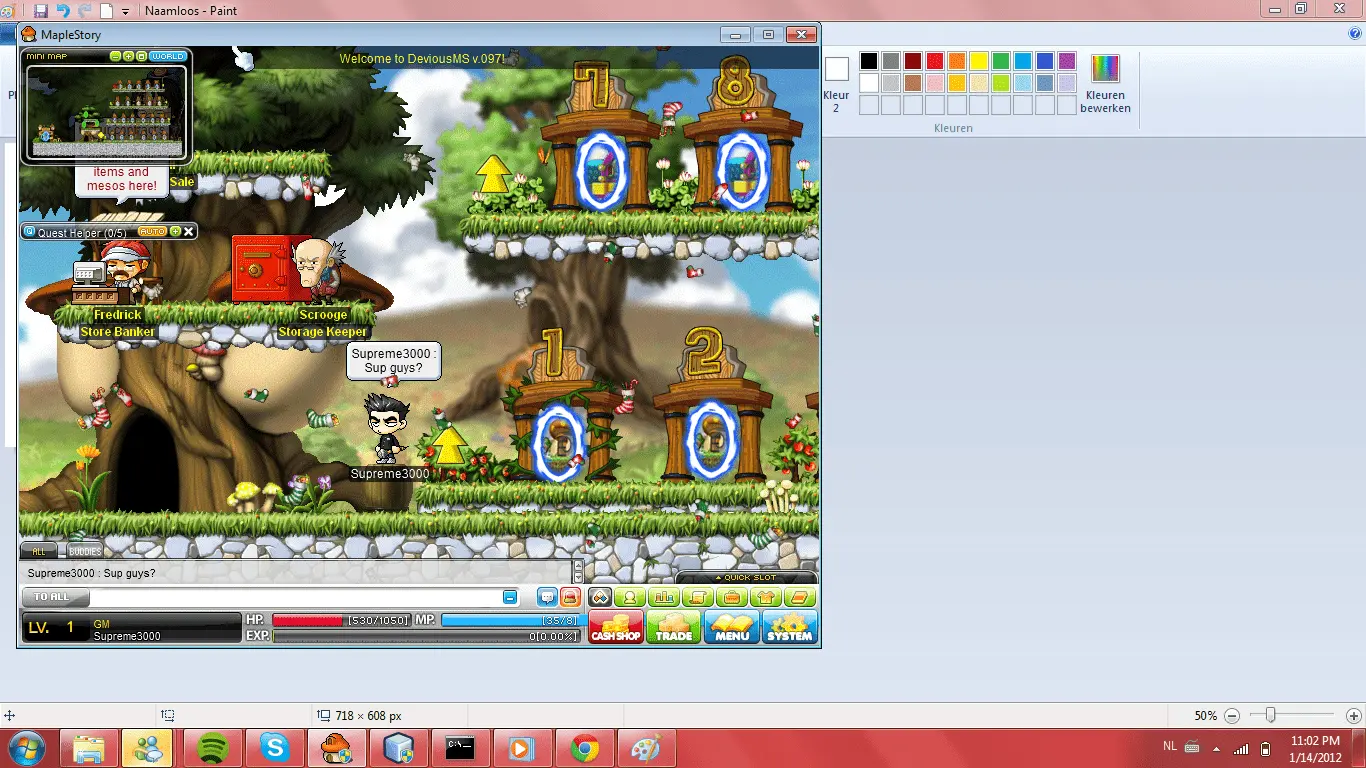1366x768 pixels.
Task: Click the diamond icon left of the shortcut row
Action: [x=599, y=597]
